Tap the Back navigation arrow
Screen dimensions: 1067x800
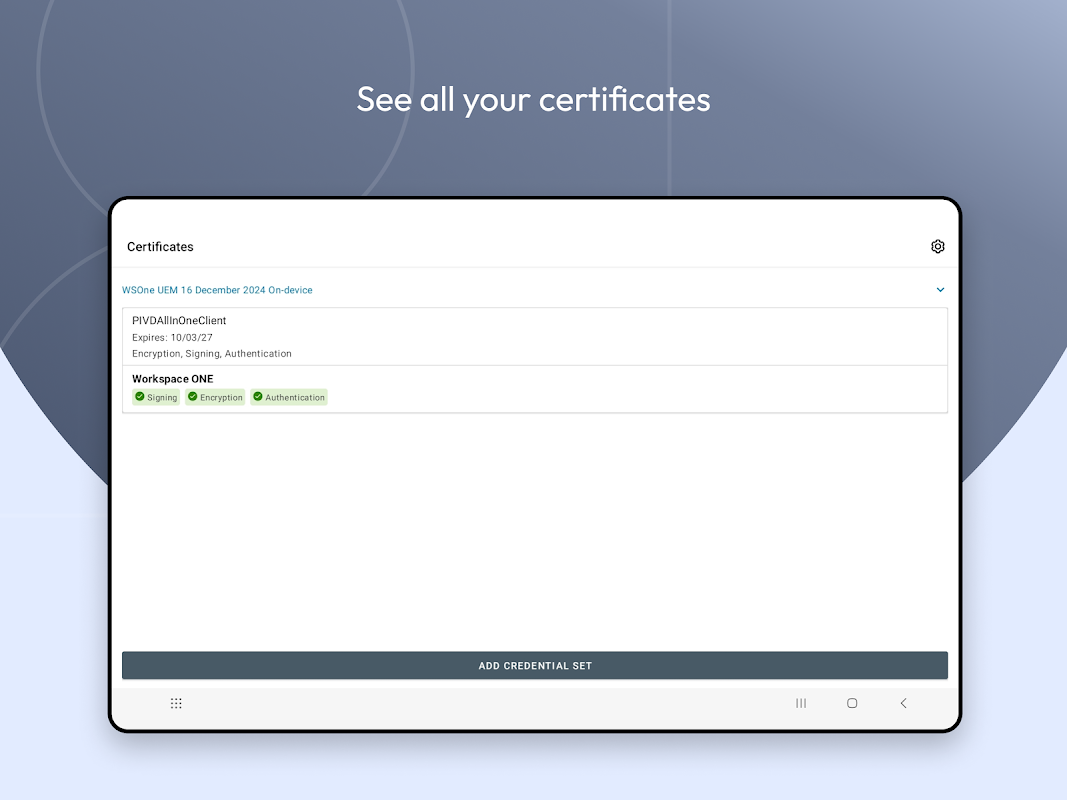[904, 703]
